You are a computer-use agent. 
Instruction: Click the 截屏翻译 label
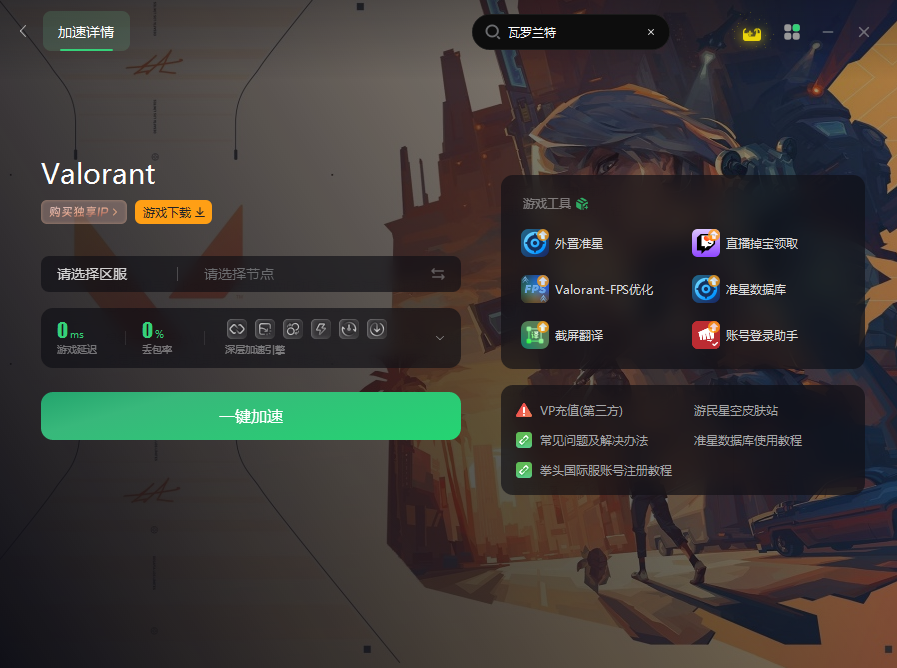pos(579,336)
